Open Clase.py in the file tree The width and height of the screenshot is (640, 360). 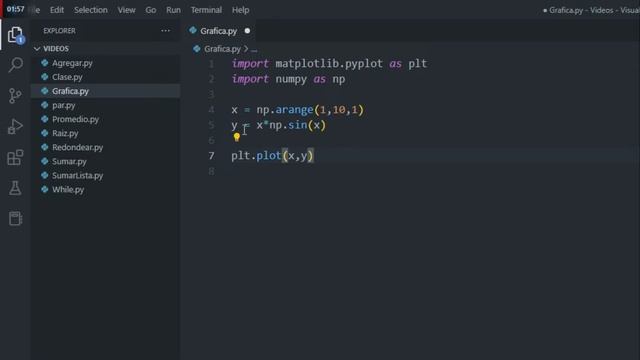[x=106, y=77]
